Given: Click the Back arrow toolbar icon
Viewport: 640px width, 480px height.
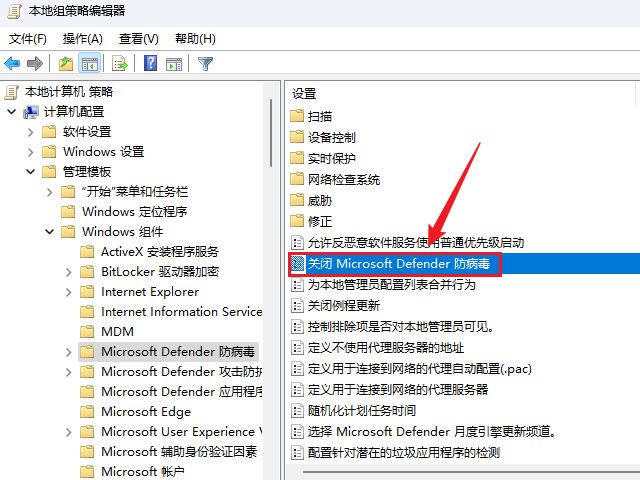Looking at the screenshot, I should tap(12, 64).
